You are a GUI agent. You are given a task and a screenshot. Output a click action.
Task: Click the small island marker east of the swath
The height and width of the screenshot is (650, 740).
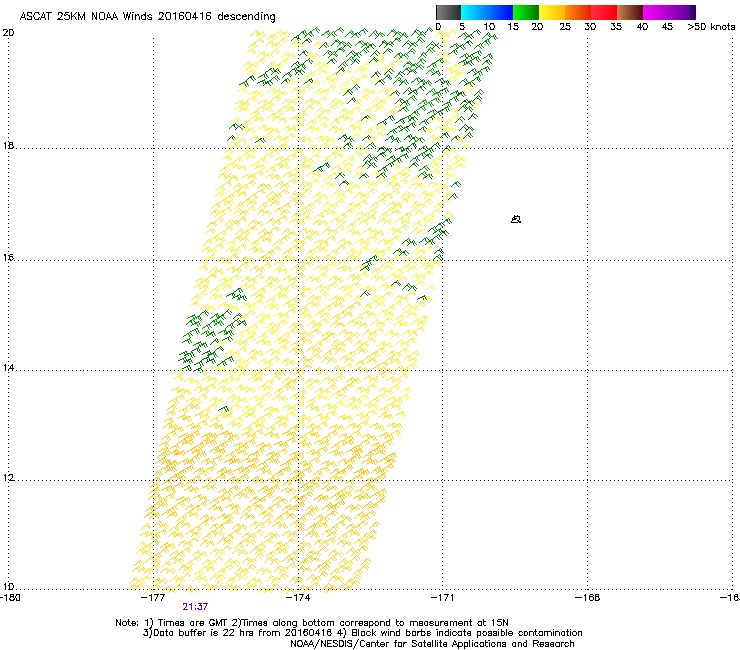coord(516,219)
